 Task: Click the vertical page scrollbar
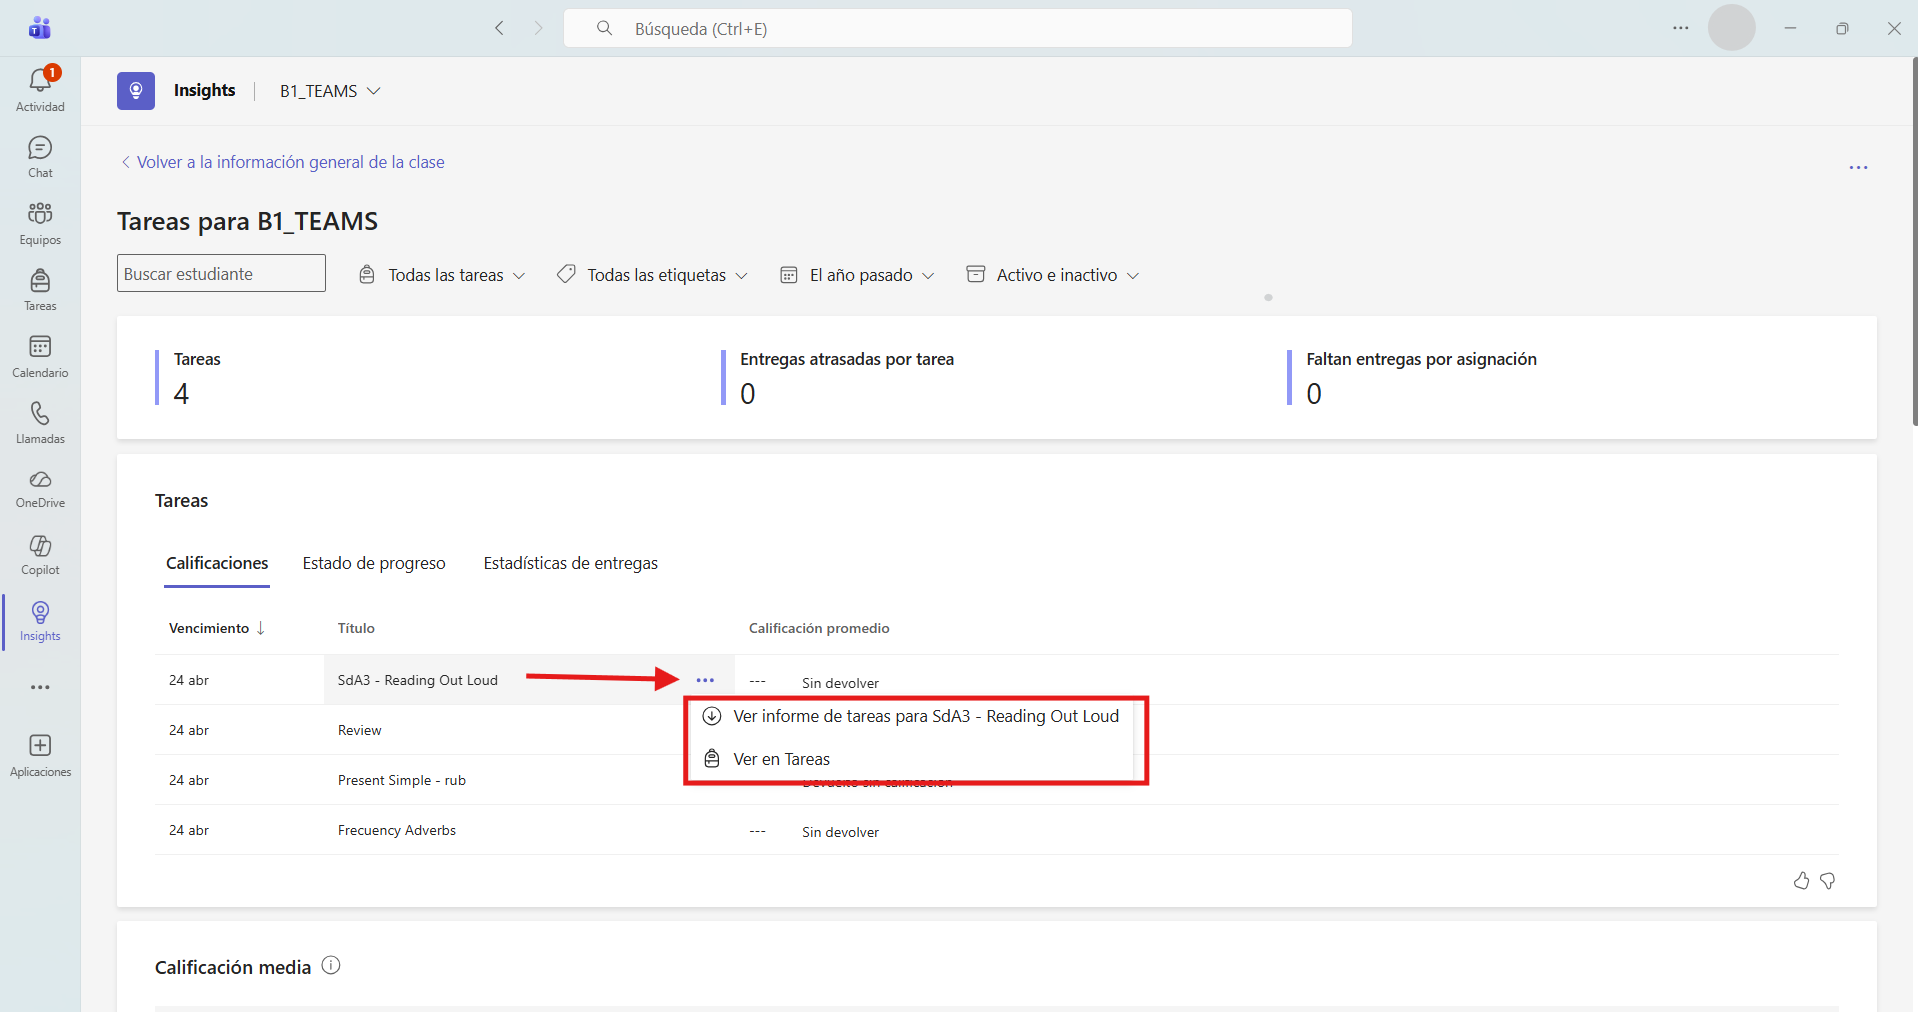pos(1914,243)
